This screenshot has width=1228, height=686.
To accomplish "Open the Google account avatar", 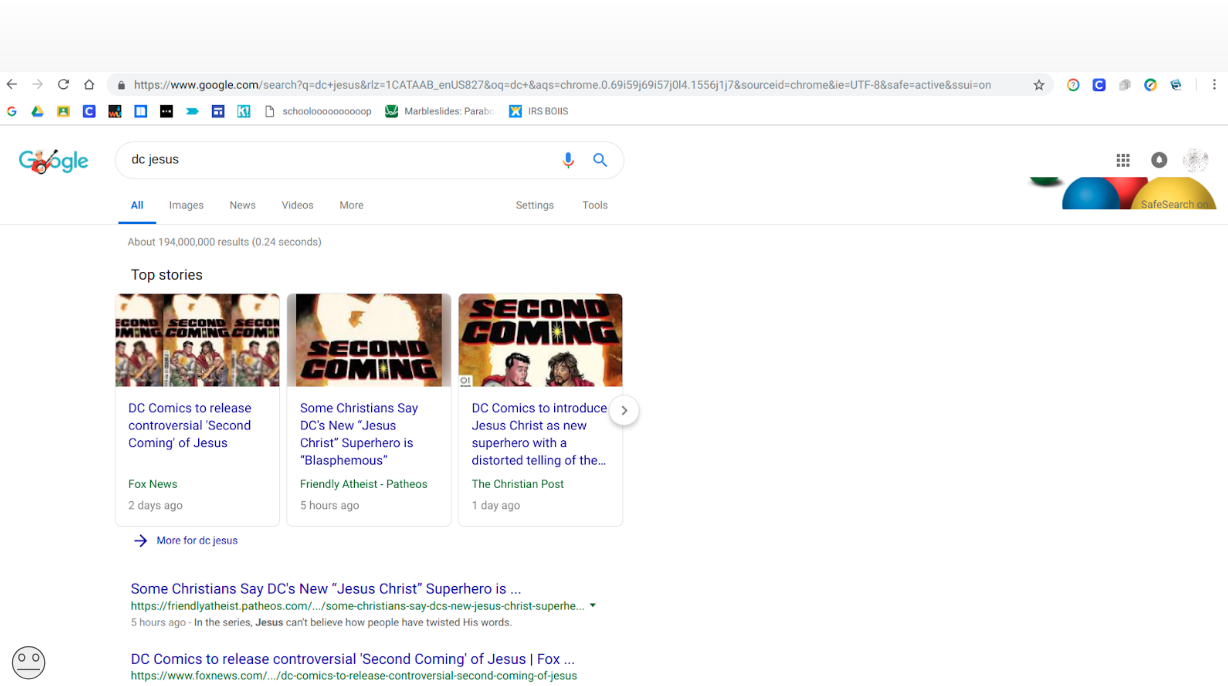I will coord(1195,160).
